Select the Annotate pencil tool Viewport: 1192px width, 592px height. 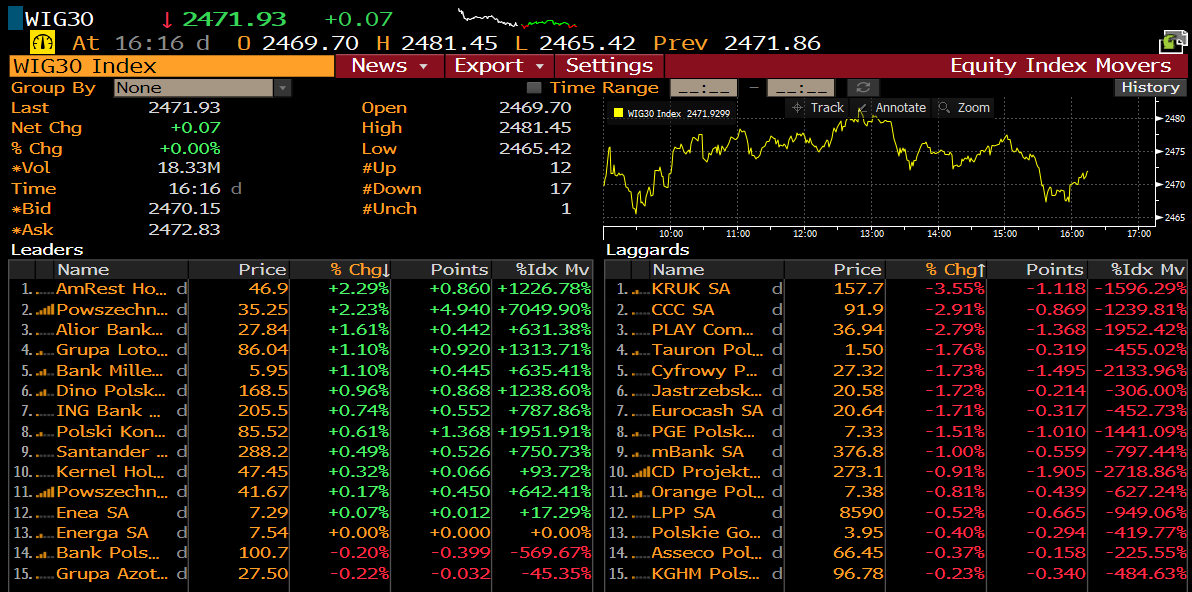tap(892, 108)
